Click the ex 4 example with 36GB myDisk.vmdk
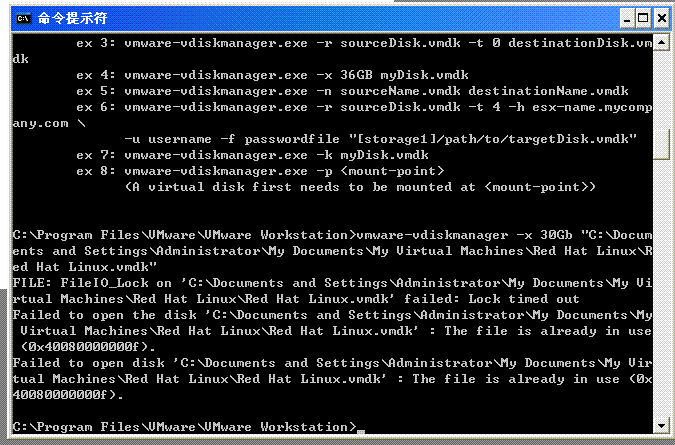Viewport: 675px width, 445px height. [x=272, y=75]
